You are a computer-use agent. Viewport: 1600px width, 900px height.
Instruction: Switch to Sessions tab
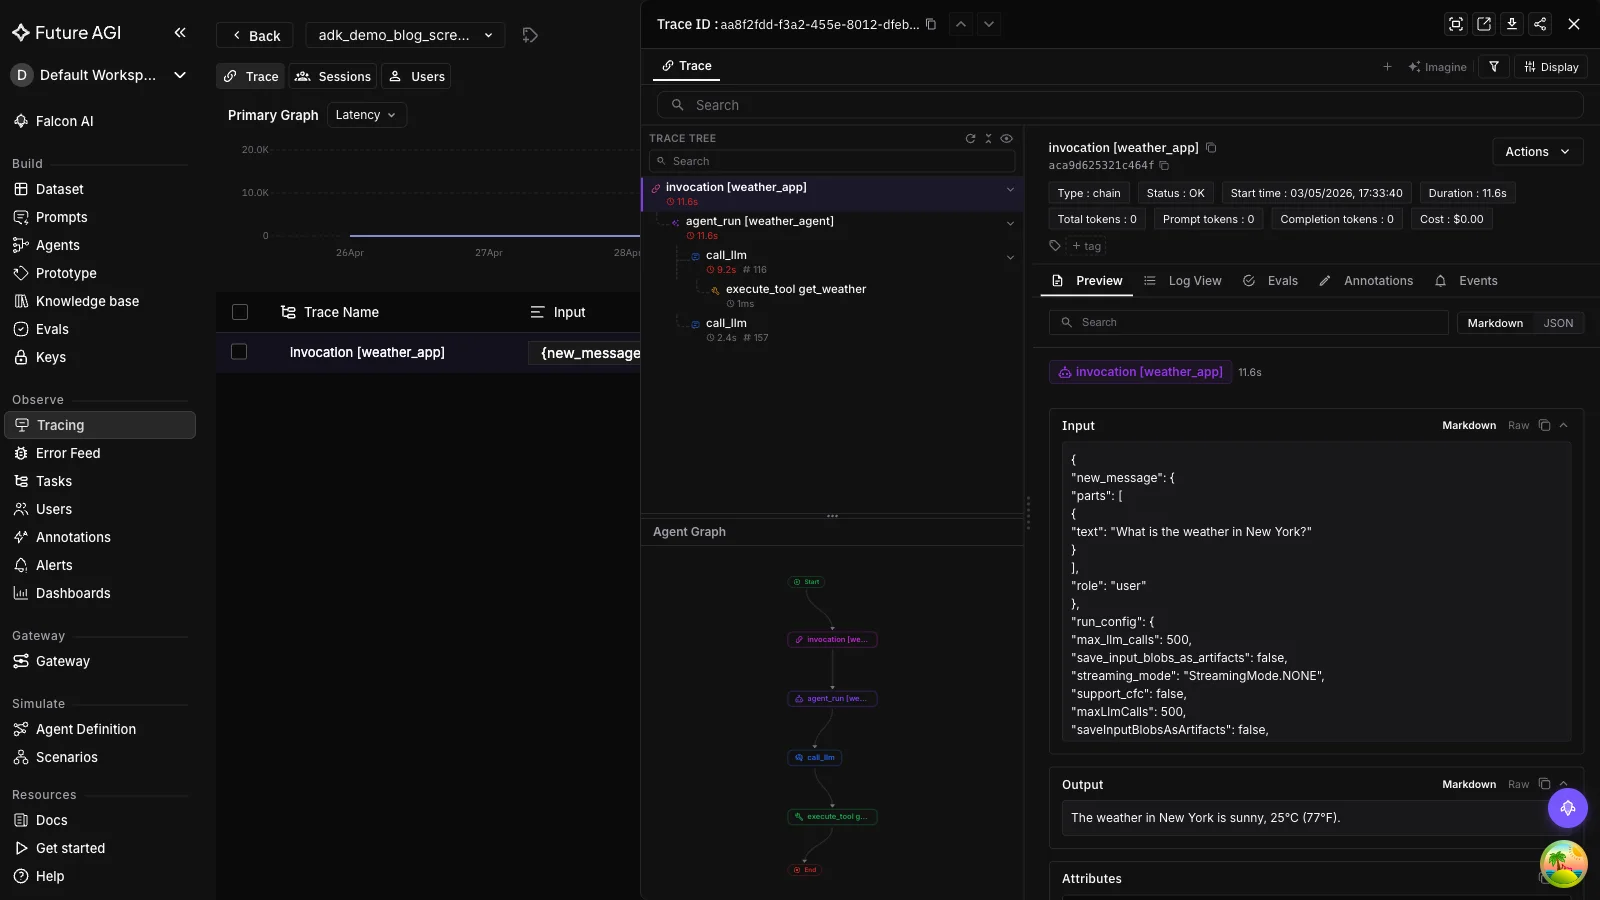click(333, 76)
